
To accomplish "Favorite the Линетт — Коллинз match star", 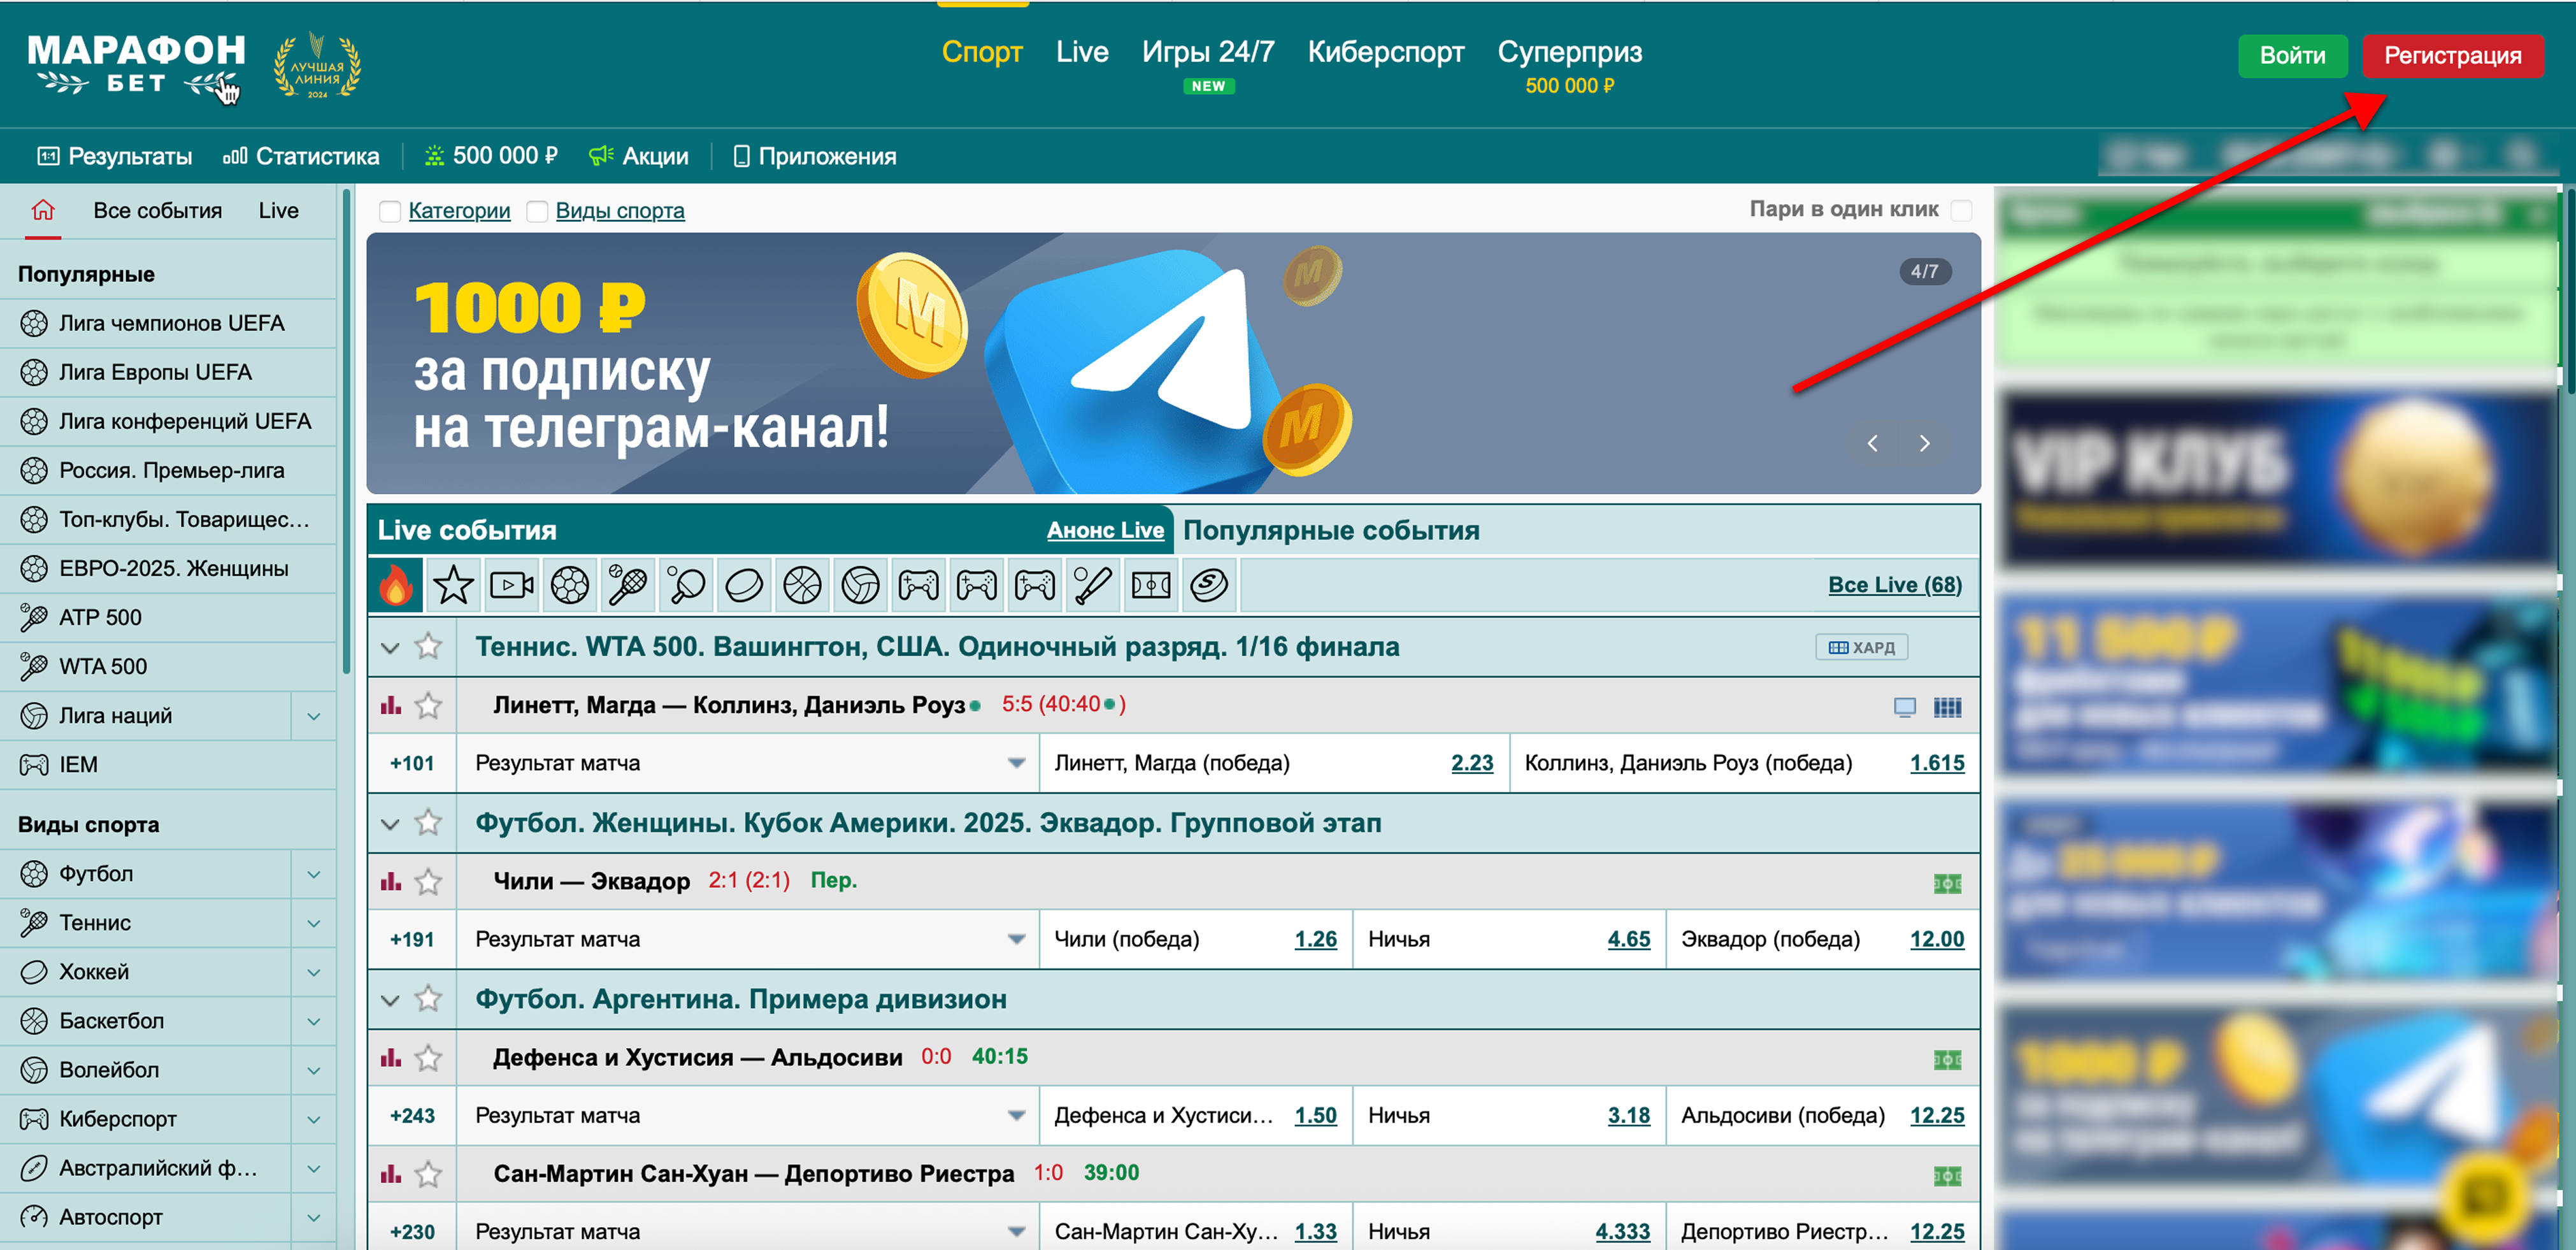I will click(429, 705).
